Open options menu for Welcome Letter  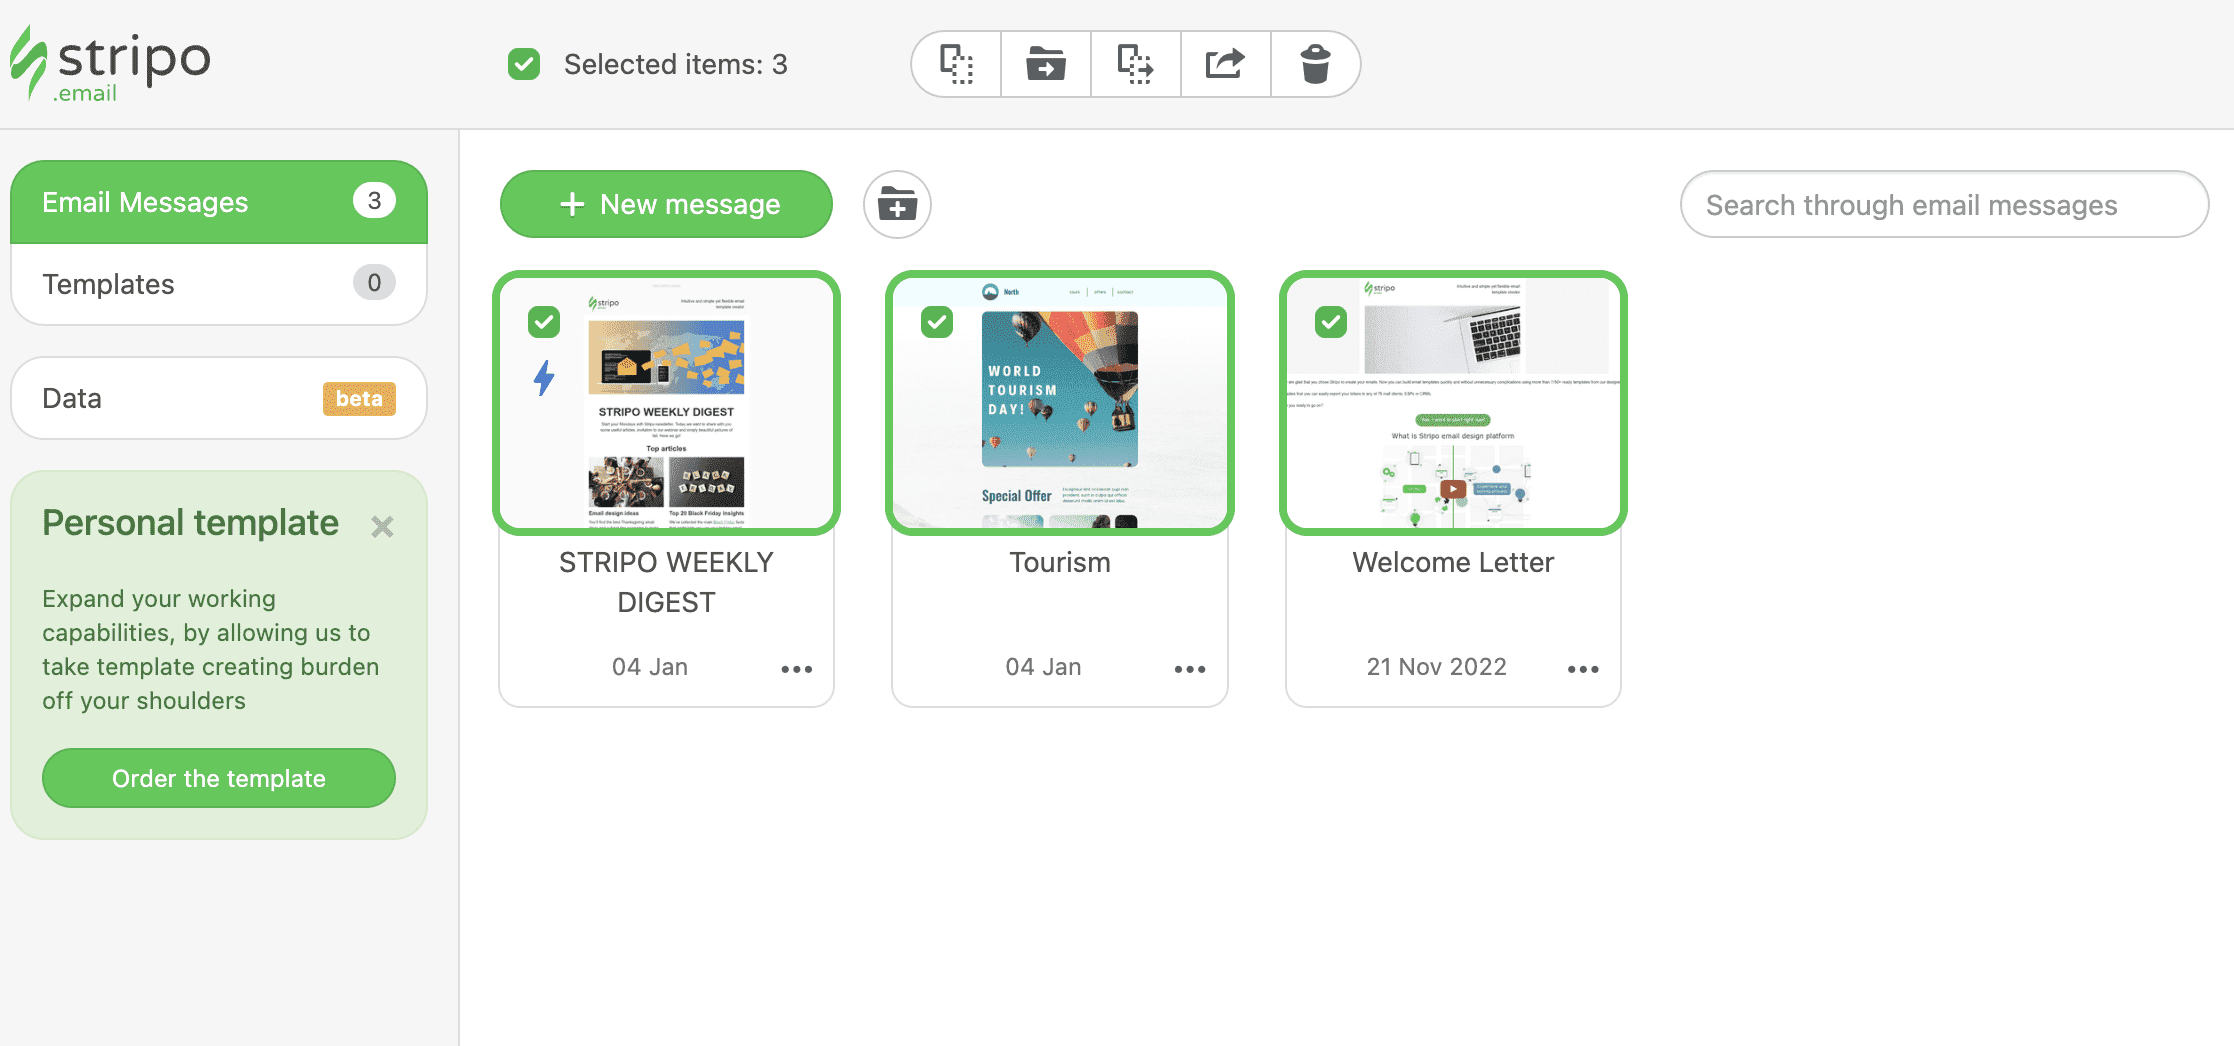point(1583,669)
